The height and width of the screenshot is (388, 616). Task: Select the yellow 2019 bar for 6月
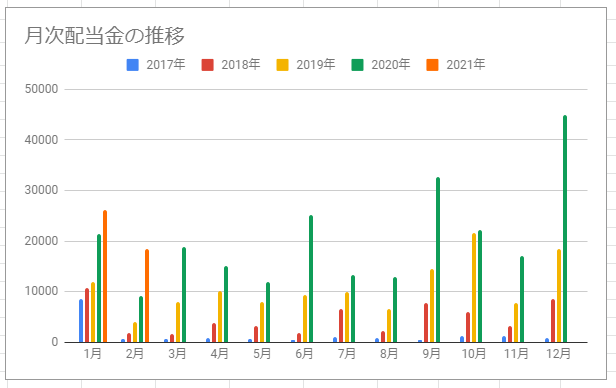(x=305, y=318)
